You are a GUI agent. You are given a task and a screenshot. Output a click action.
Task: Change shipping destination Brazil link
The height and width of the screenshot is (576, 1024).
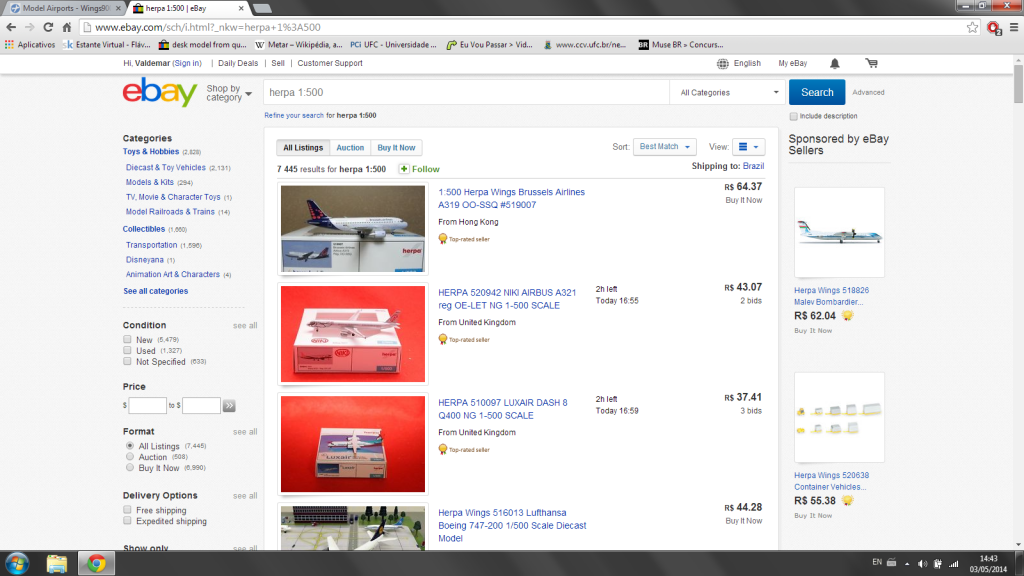point(753,166)
